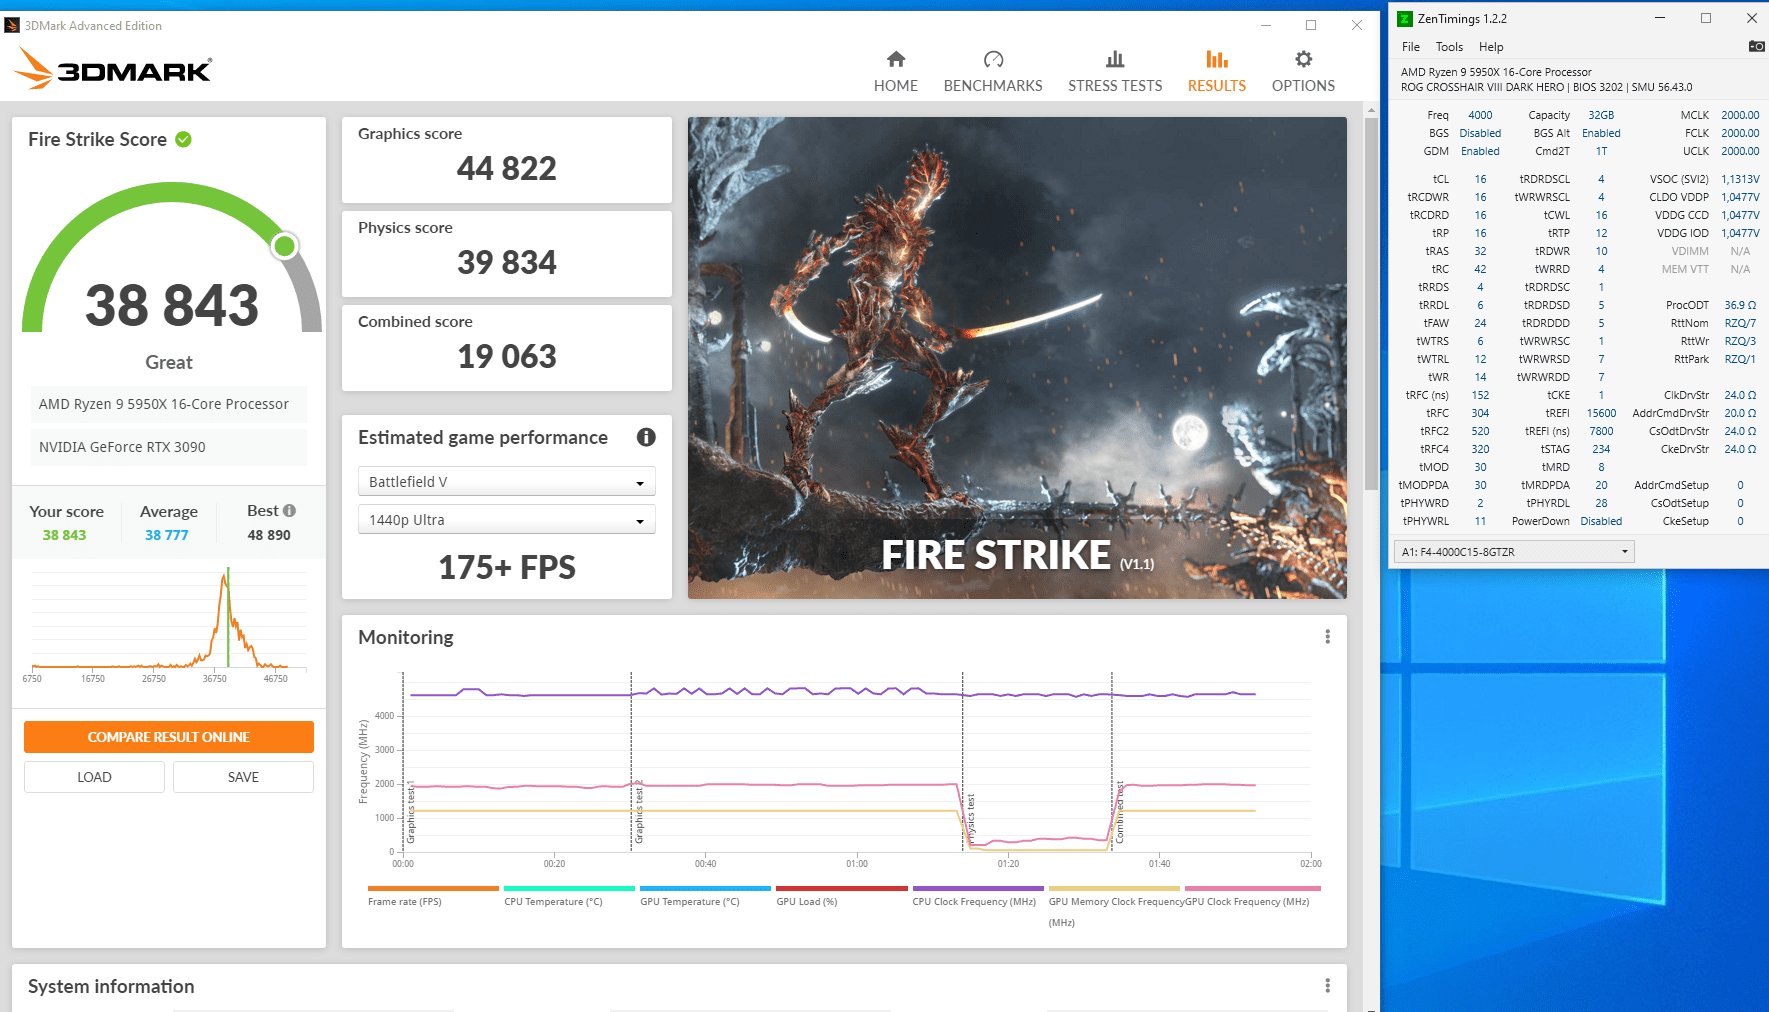Screen dimensions: 1769x1012
Task: Open the Help menu in ZenTimings
Action: pos(1491,47)
